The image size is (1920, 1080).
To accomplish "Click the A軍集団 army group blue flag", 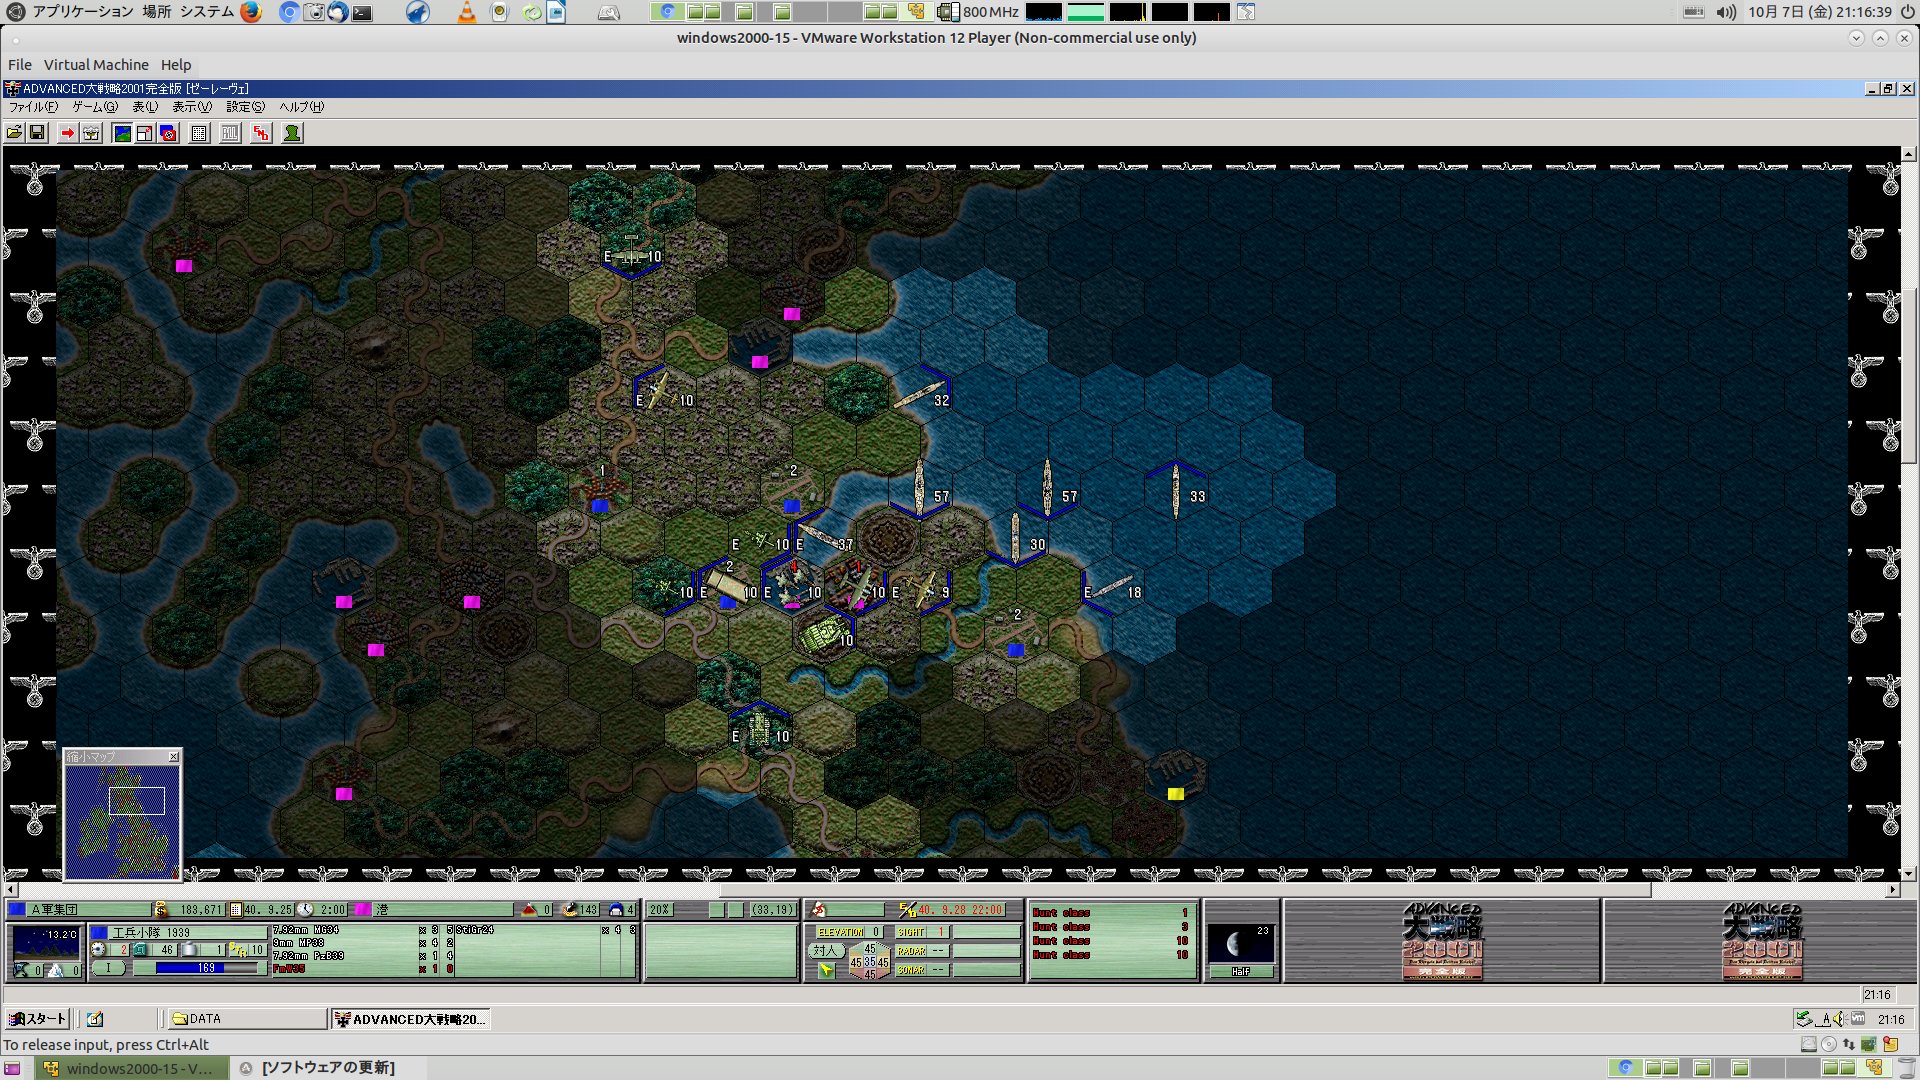I will pyautogui.click(x=17, y=910).
